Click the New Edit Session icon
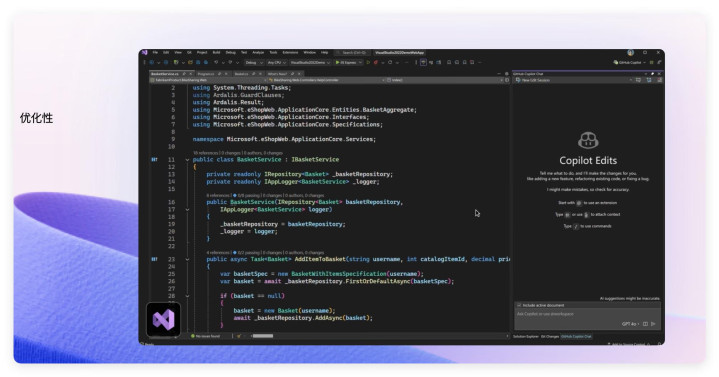719x377 pixels. pyautogui.click(x=518, y=80)
